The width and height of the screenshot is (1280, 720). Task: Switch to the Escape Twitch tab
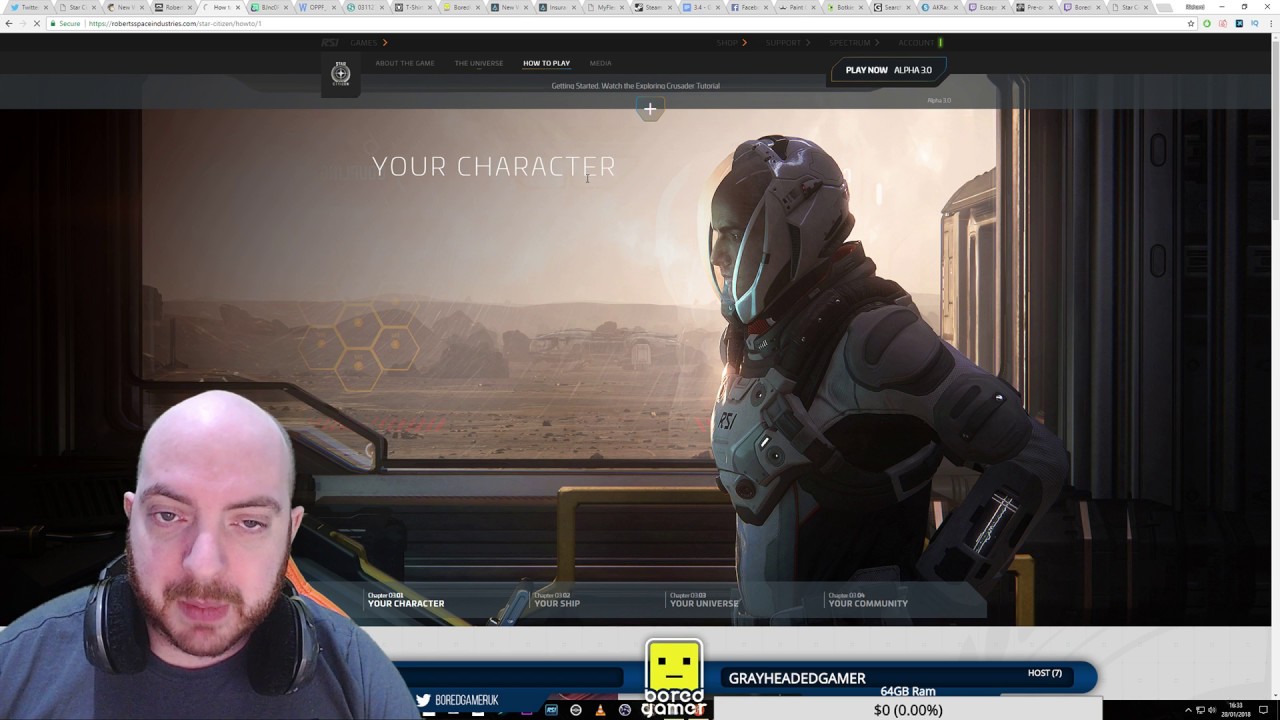pyautogui.click(x=988, y=7)
